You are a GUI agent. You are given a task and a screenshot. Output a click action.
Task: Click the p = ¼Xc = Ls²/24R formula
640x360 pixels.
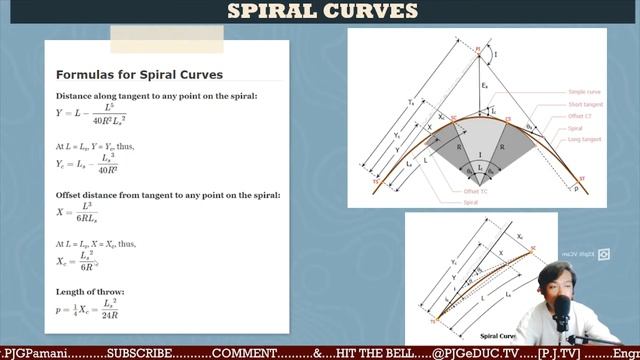tap(87, 309)
